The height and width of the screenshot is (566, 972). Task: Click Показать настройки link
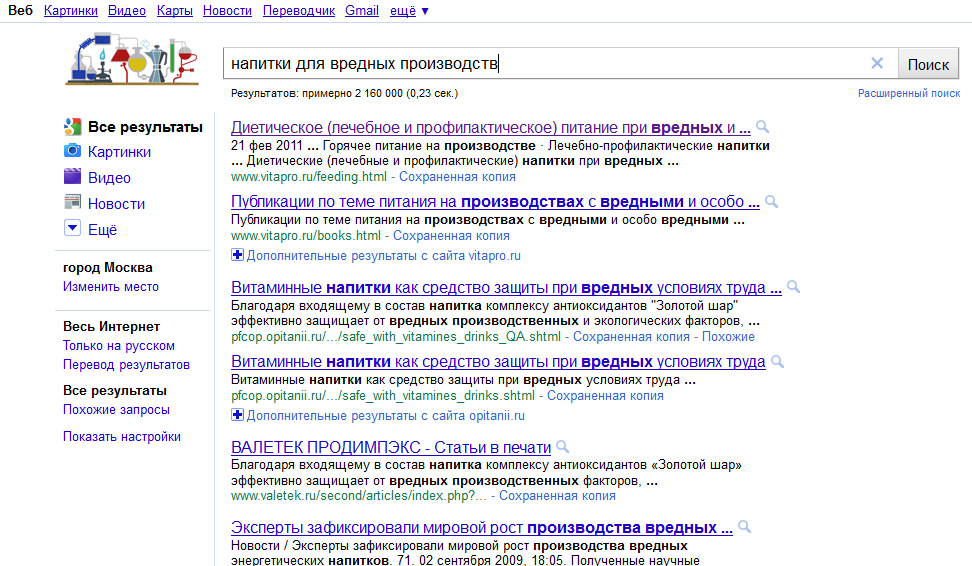pos(122,436)
